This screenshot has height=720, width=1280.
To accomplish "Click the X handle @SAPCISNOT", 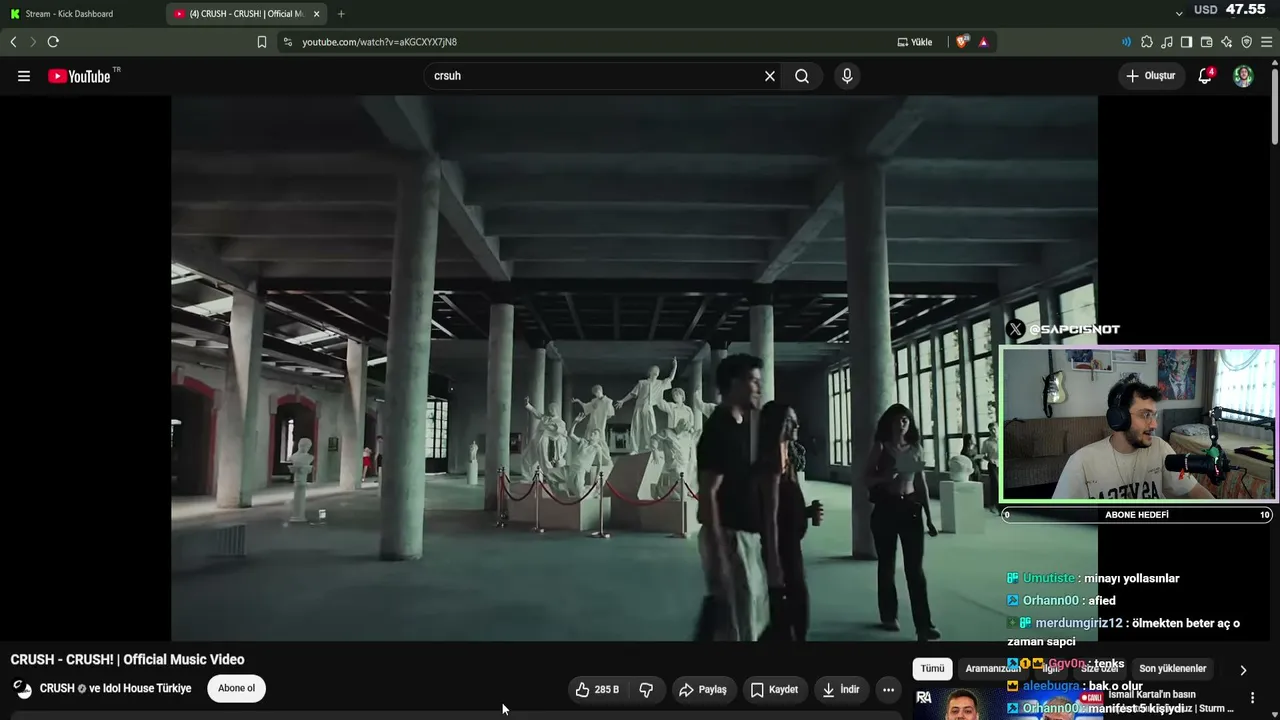I will point(1074,329).
